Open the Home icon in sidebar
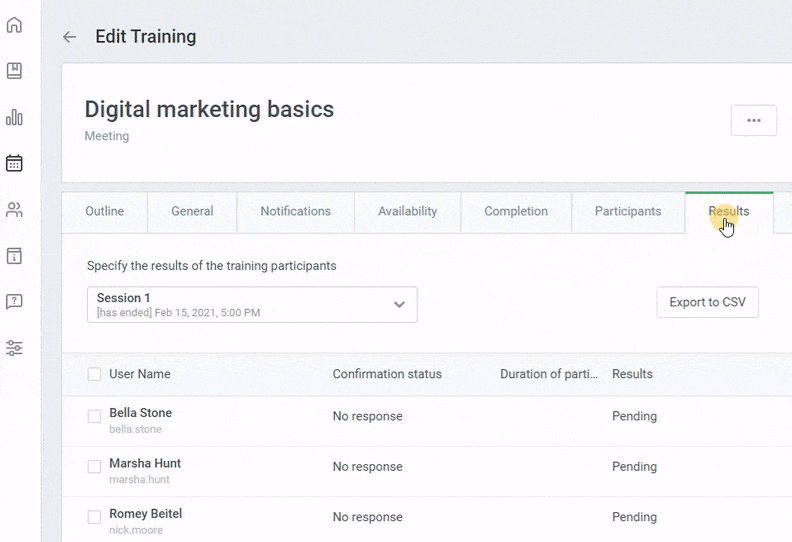 [x=14, y=25]
